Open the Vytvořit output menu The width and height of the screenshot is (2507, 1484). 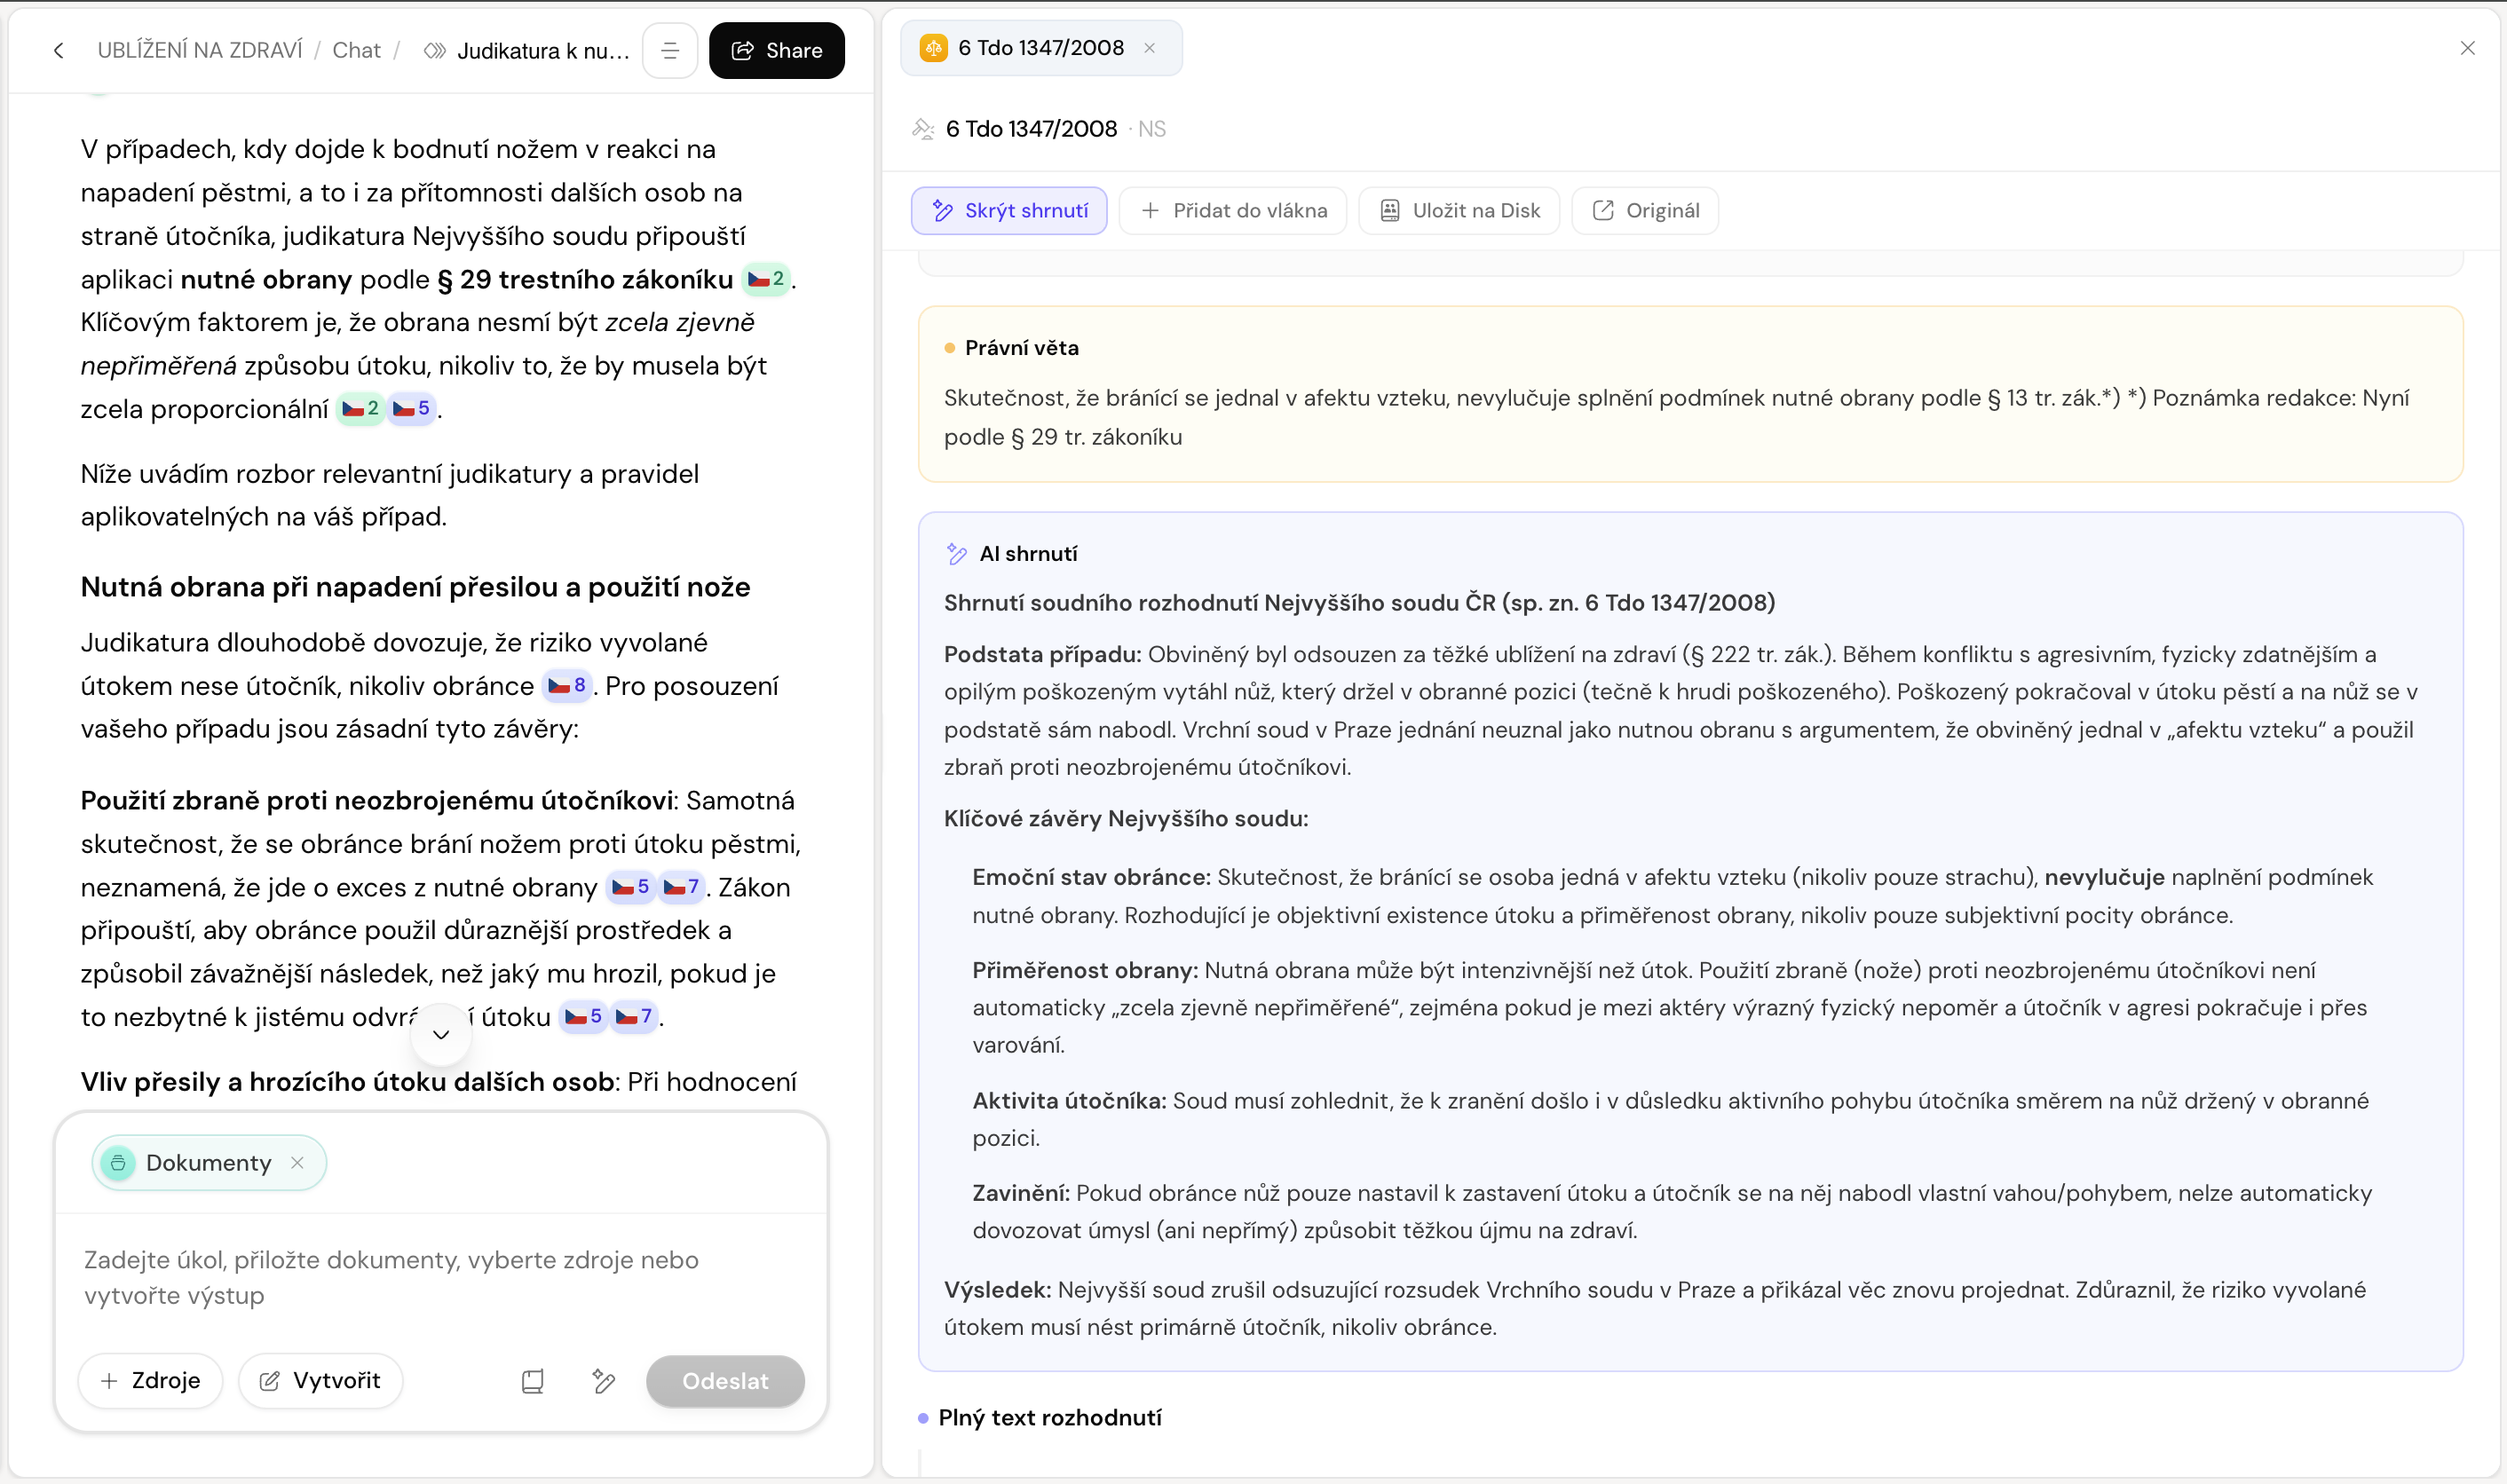321,1381
